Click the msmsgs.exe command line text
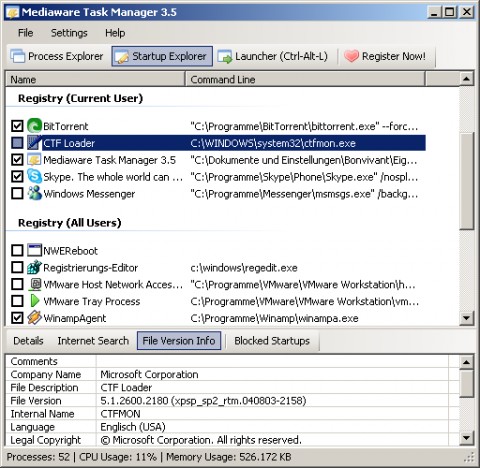480x468 pixels. (304, 194)
